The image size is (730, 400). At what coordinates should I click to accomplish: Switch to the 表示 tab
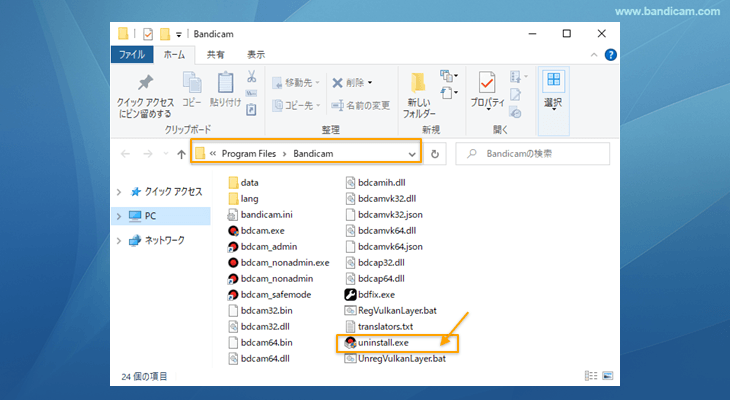pos(256,54)
